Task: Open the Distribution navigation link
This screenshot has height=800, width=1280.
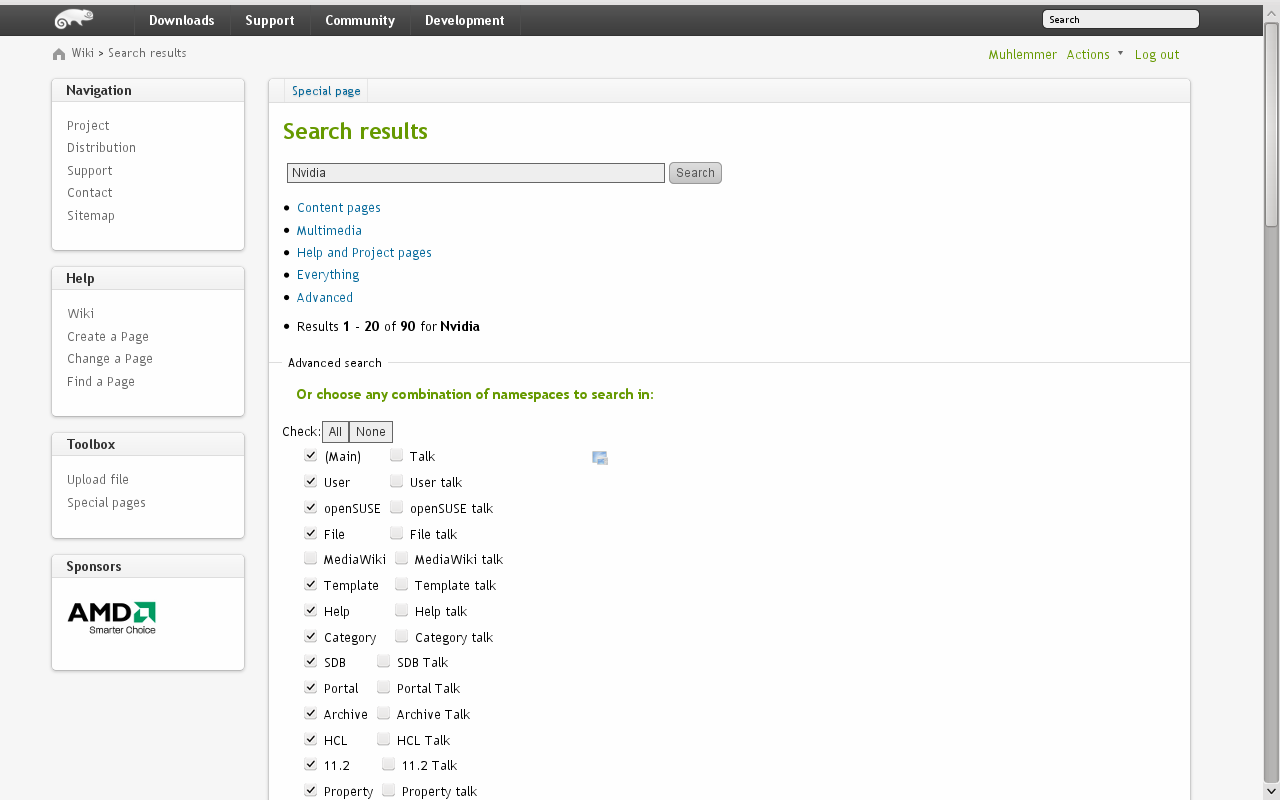Action: coord(101,148)
